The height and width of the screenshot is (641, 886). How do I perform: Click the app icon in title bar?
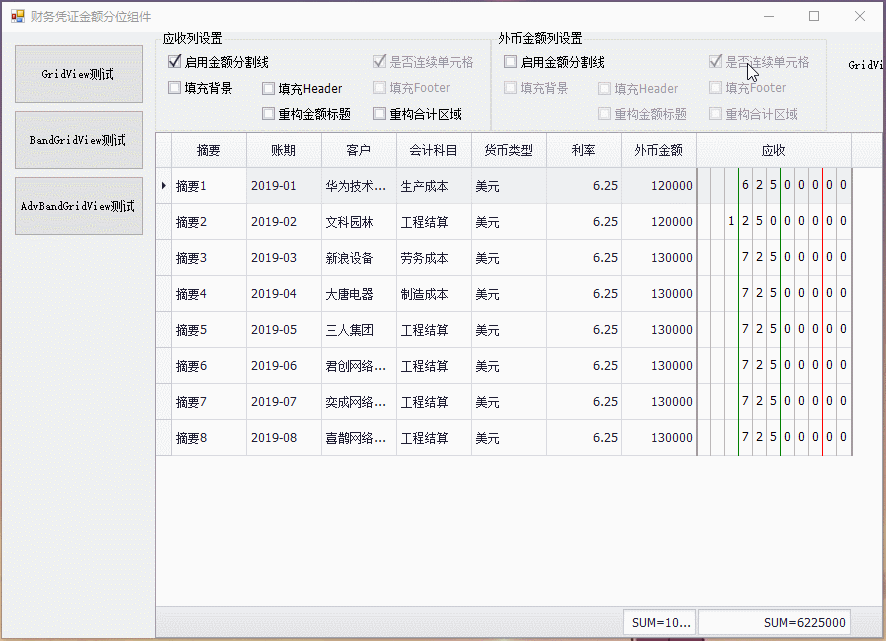(18, 16)
